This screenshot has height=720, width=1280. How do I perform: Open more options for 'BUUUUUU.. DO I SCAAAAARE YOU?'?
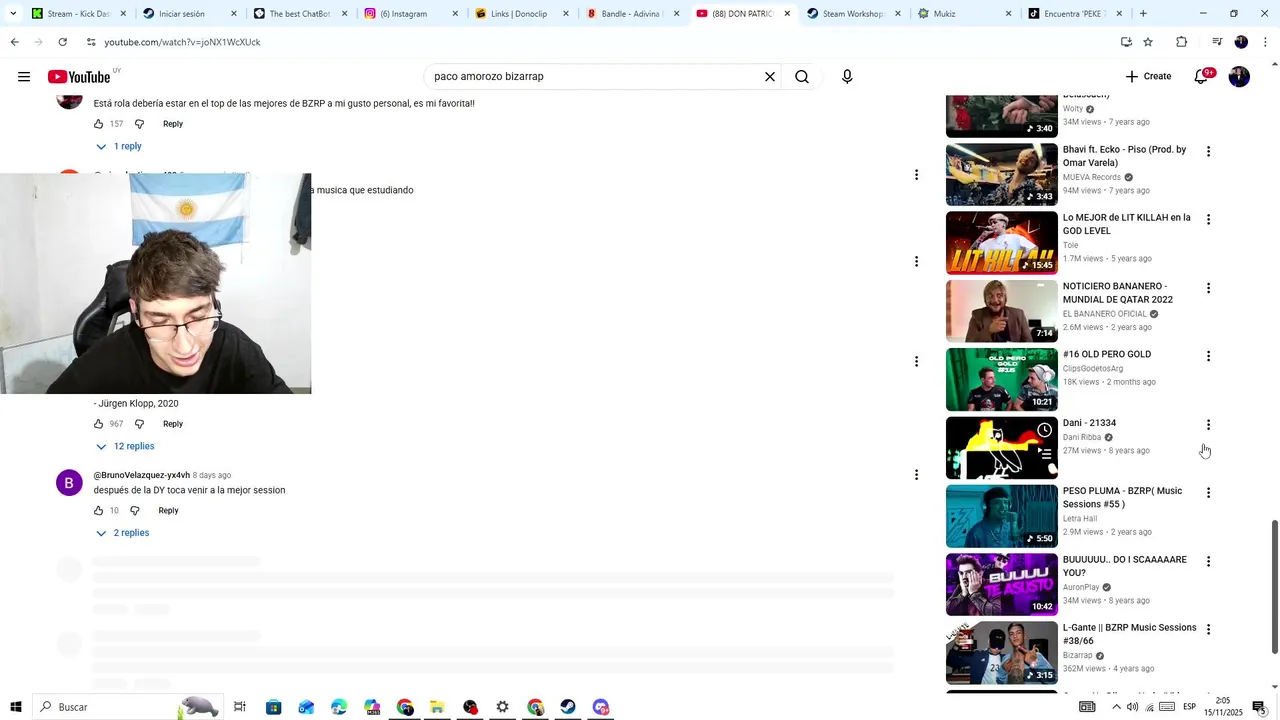pyautogui.click(x=1208, y=562)
